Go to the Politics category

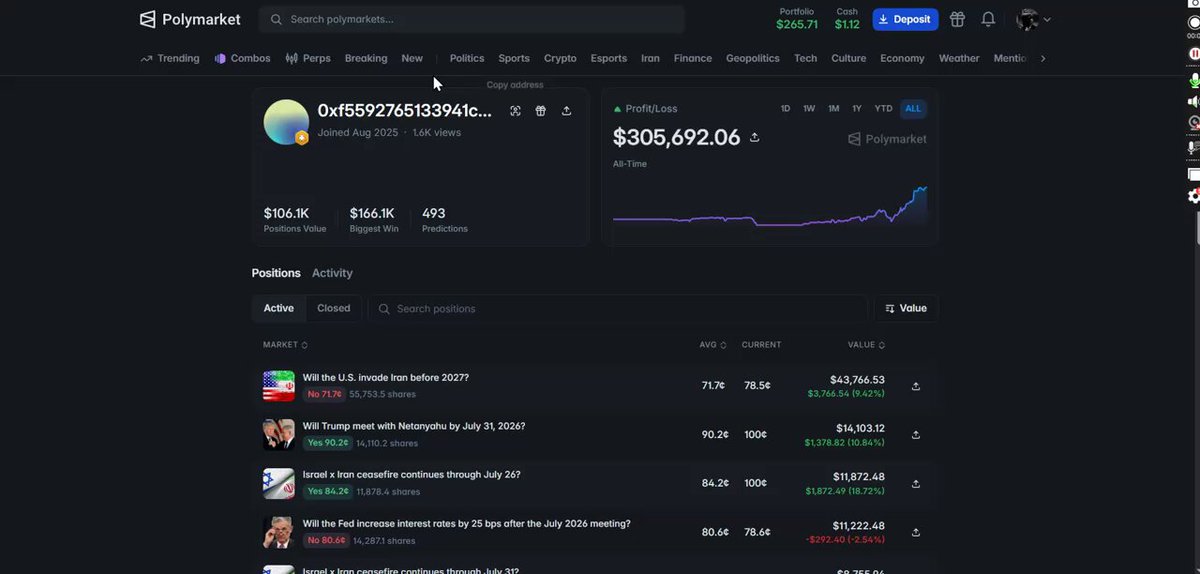tap(467, 58)
